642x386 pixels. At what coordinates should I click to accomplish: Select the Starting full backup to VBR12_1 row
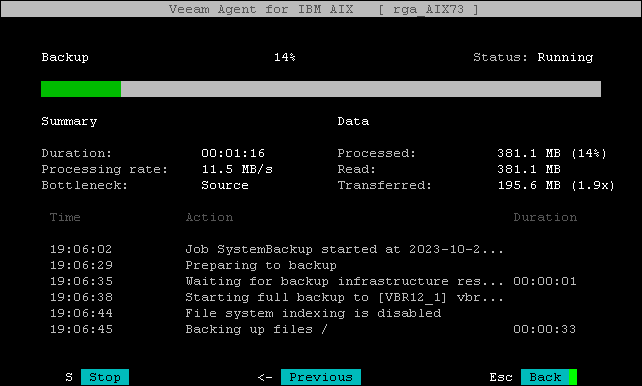click(313, 297)
